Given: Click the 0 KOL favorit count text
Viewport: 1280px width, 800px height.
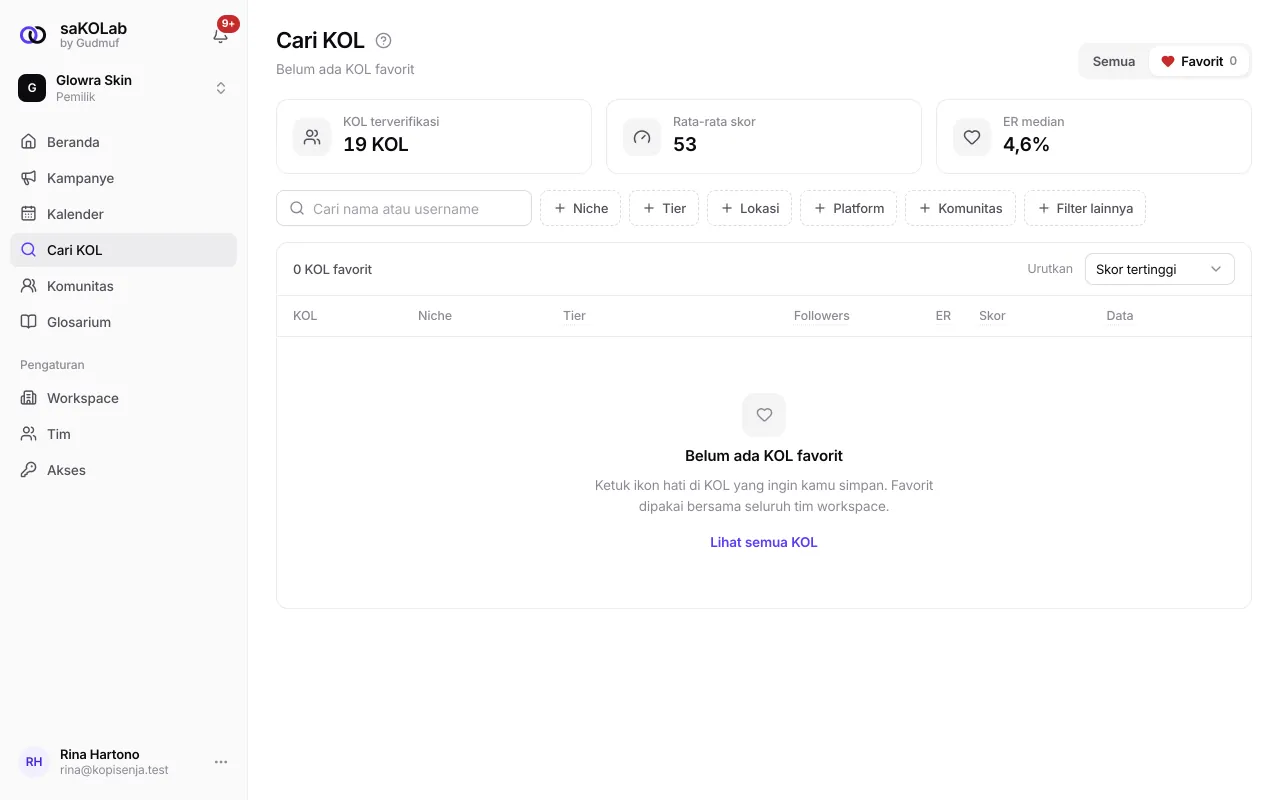Looking at the screenshot, I should pos(333,269).
